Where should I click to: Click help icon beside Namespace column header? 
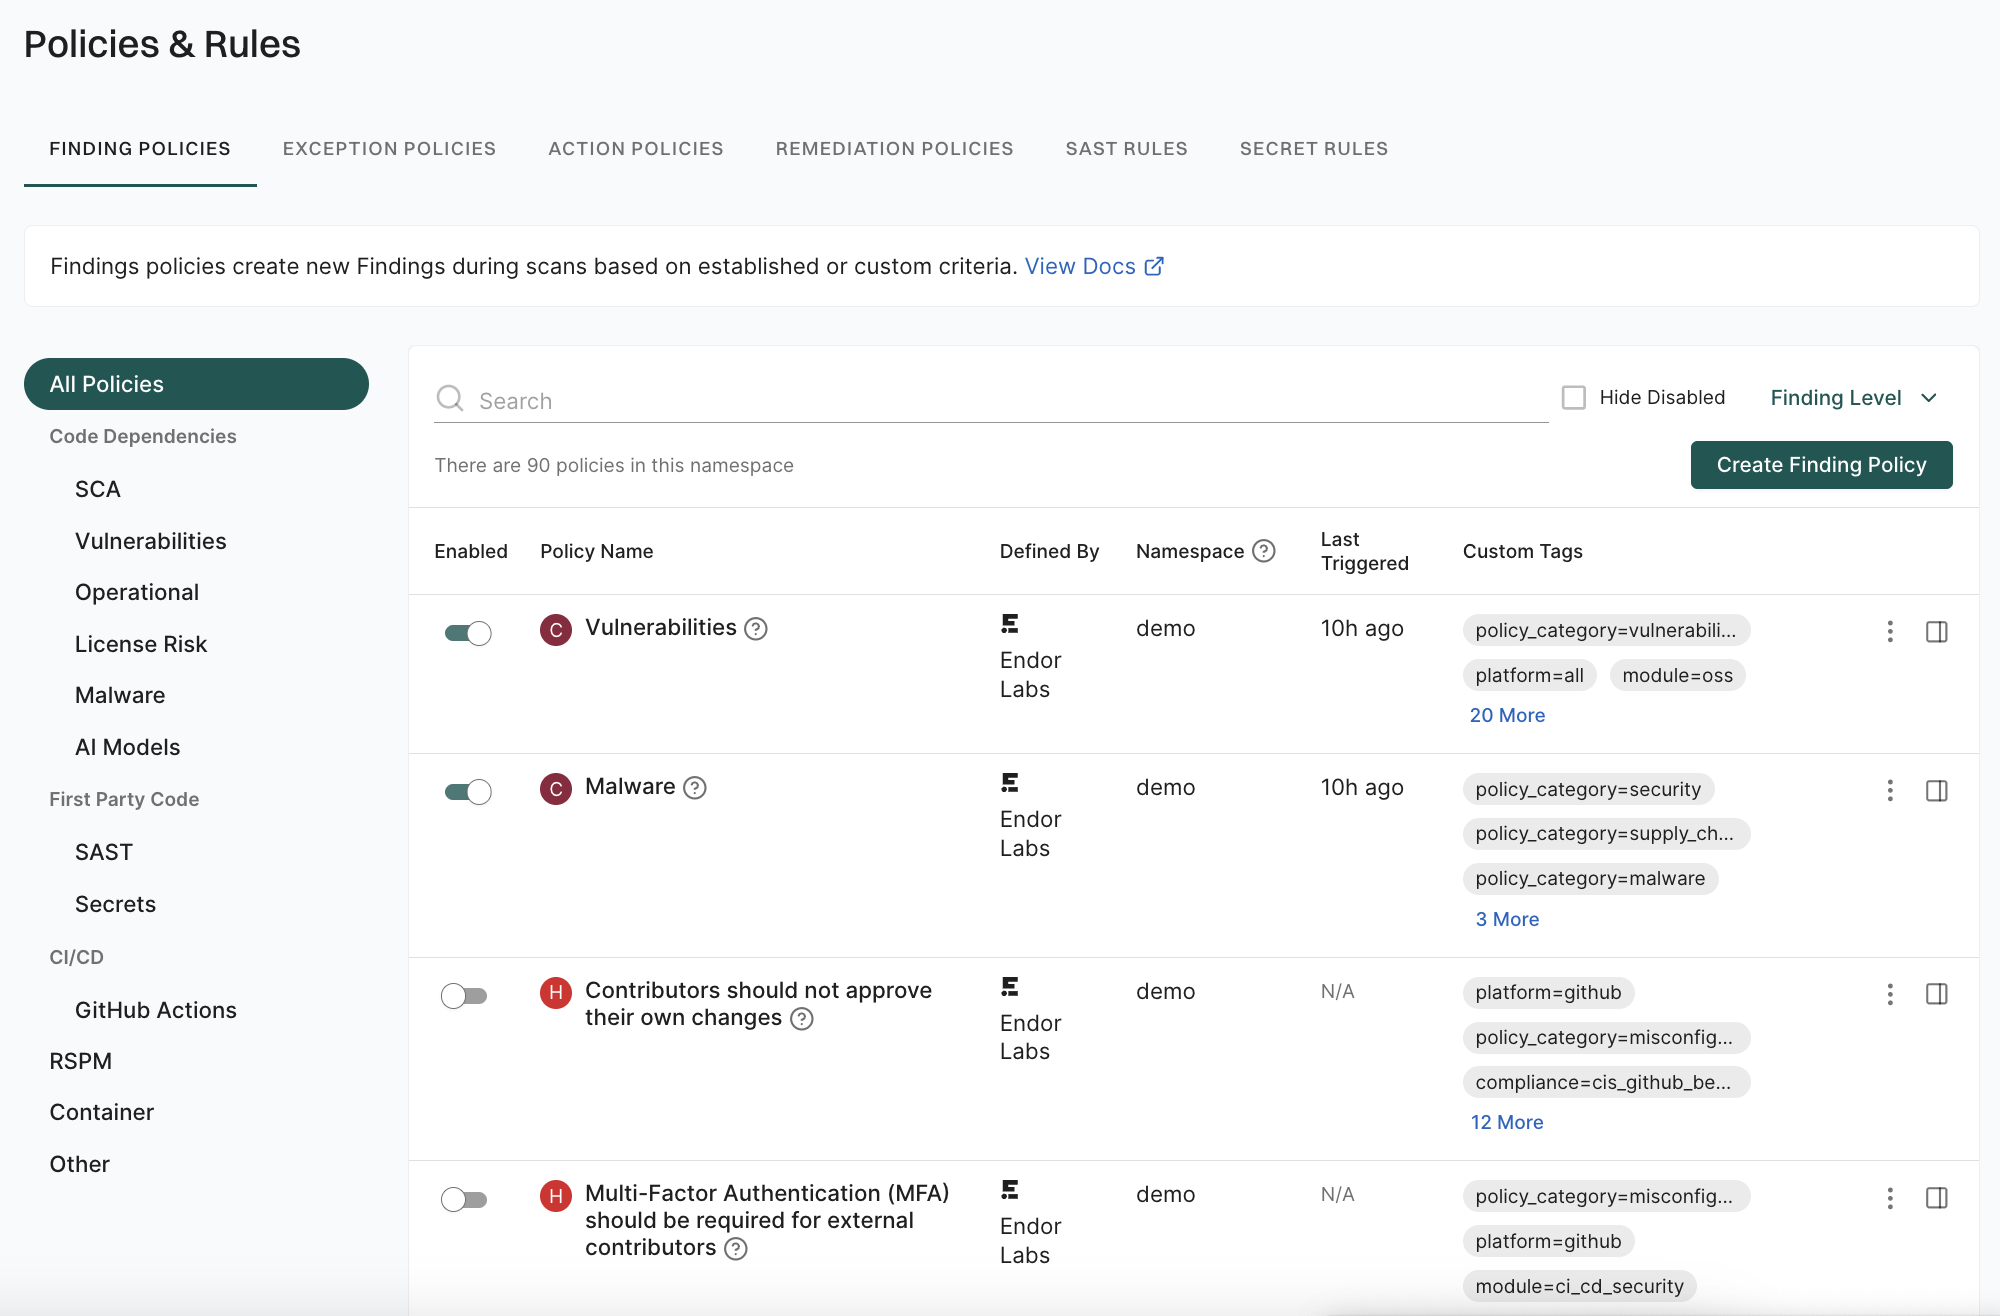(1264, 551)
